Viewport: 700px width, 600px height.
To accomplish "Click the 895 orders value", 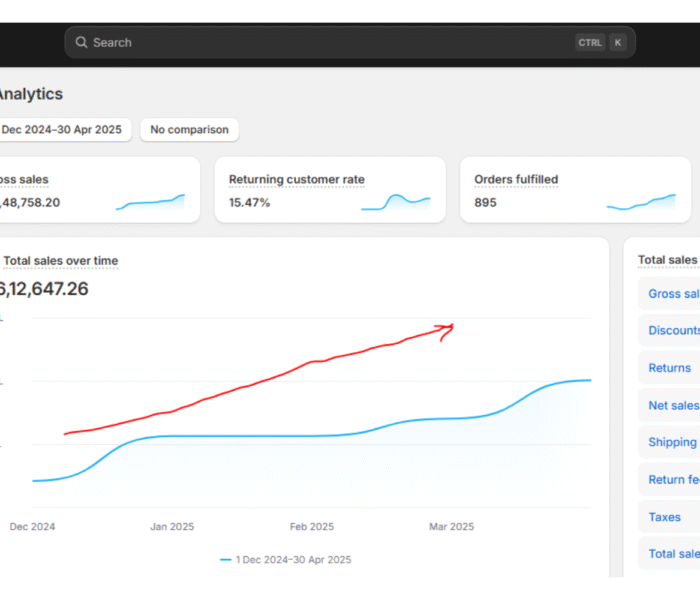I will pos(485,203).
